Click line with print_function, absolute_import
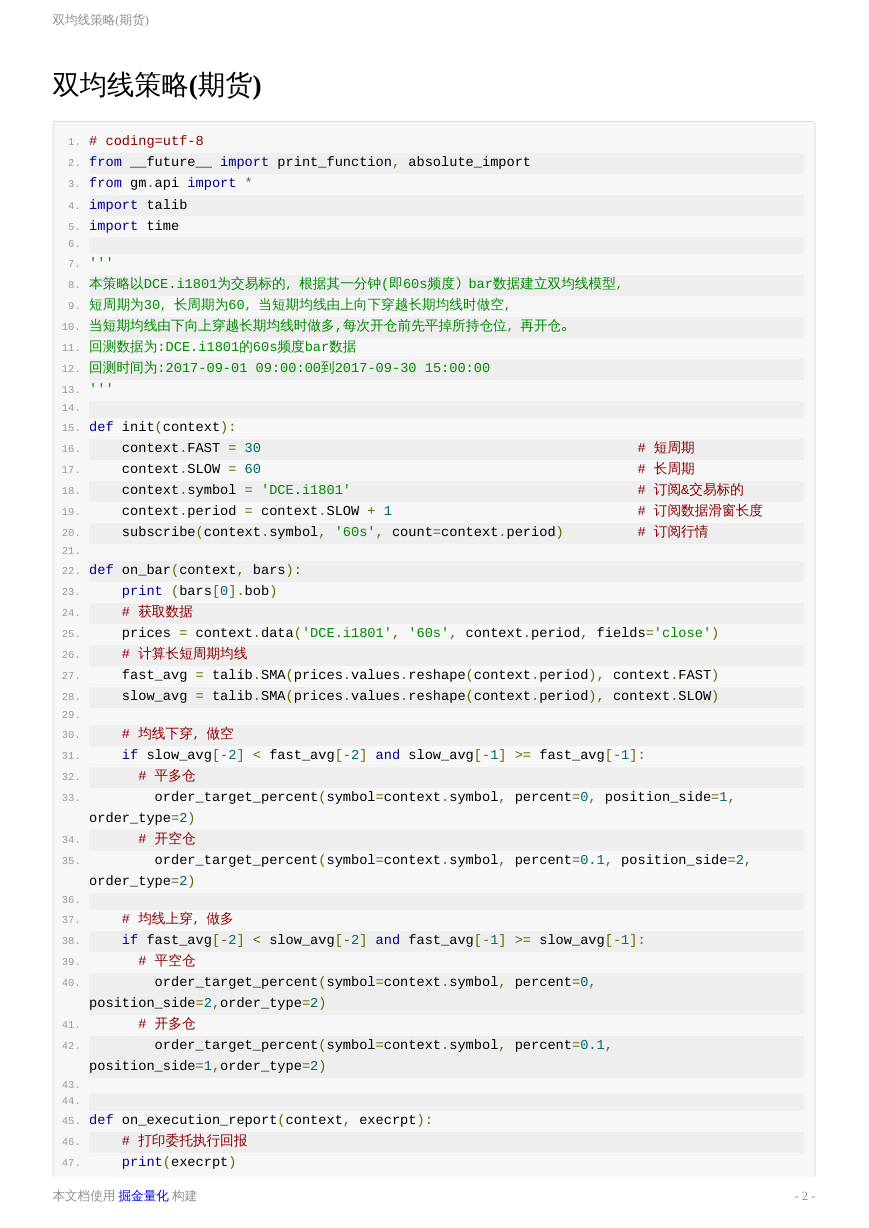The height and width of the screenshot is (1228, 869). [310, 163]
